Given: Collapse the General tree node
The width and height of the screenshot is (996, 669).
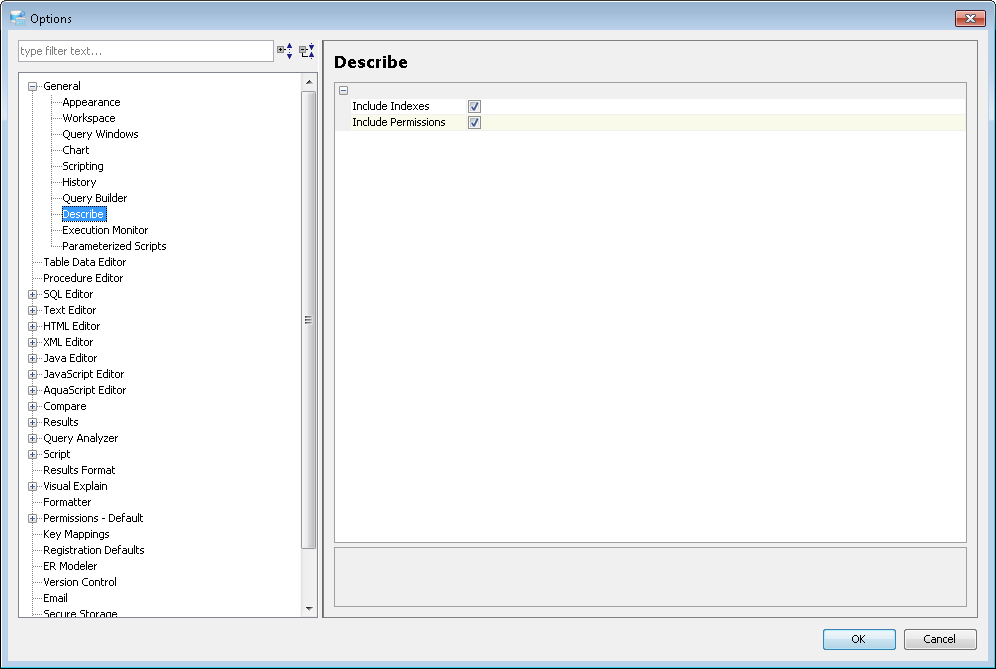Looking at the screenshot, I should (x=32, y=86).
